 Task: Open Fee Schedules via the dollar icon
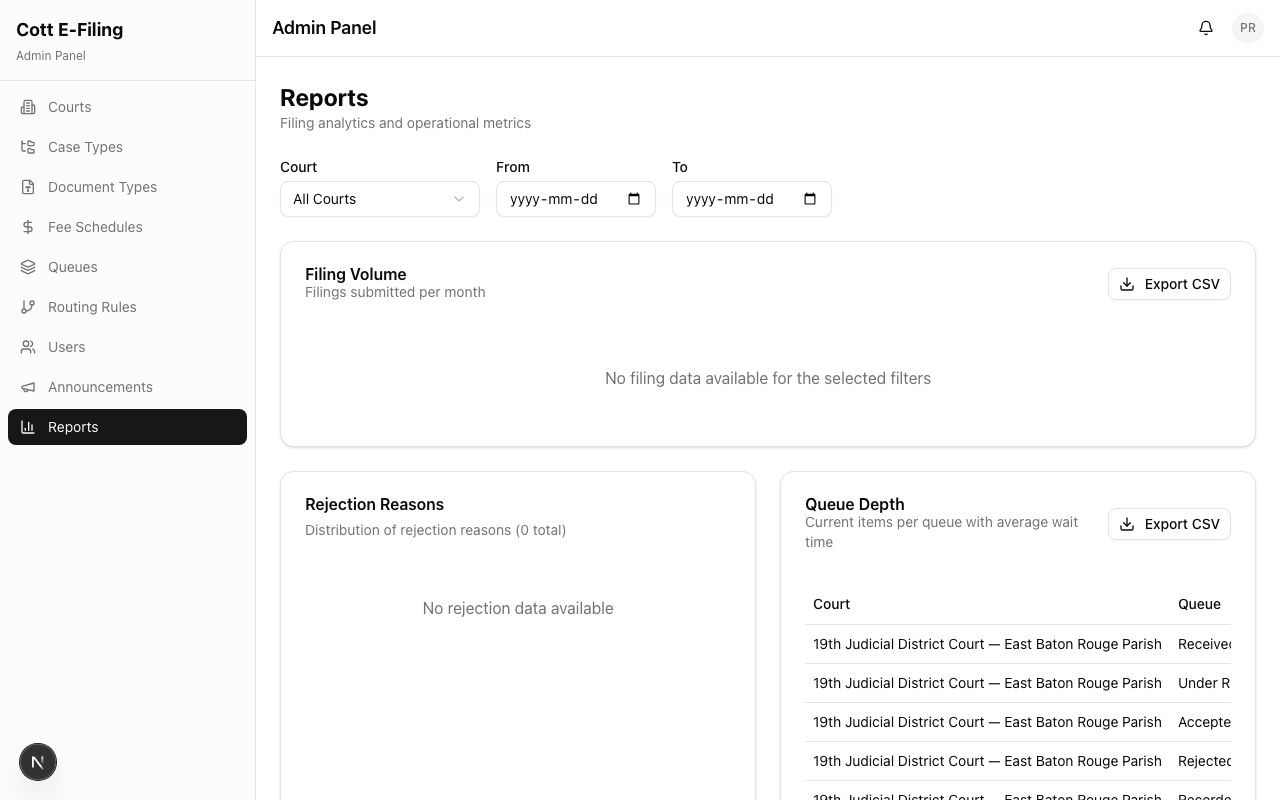pyautogui.click(x=28, y=227)
